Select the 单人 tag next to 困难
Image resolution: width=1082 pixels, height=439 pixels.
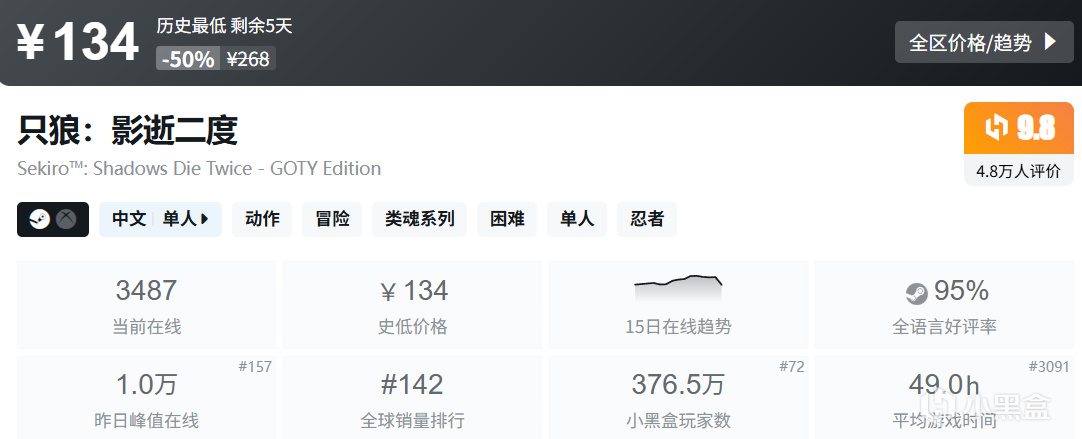[x=577, y=220]
